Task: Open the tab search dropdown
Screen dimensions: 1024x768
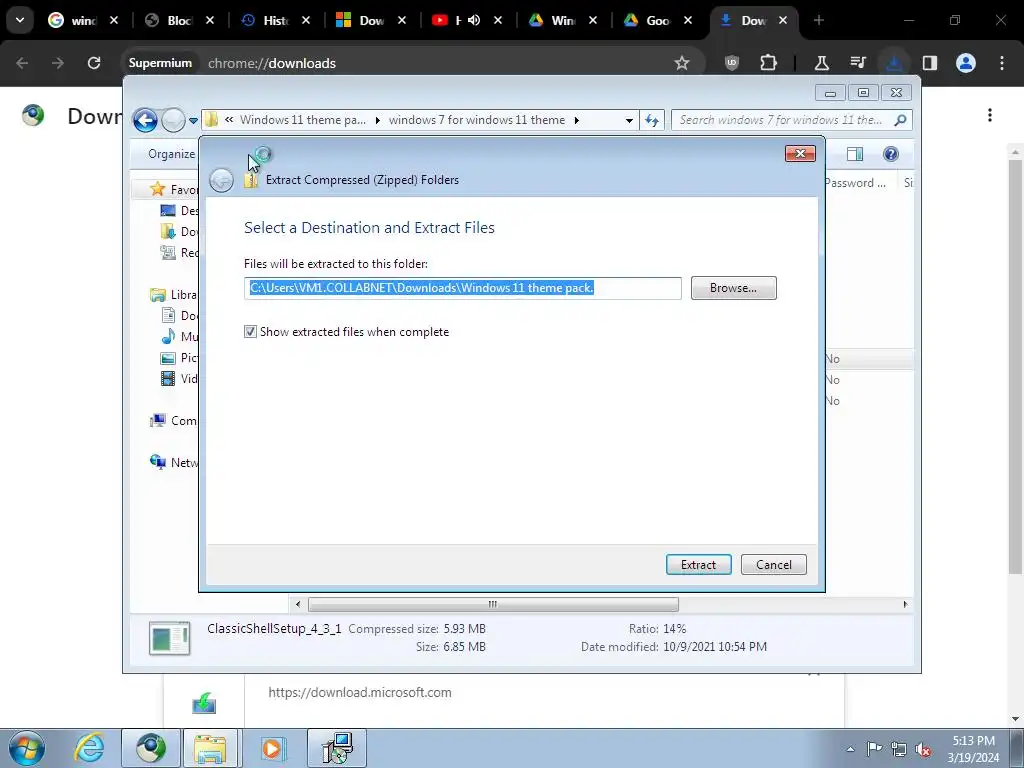Action: (x=20, y=20)
